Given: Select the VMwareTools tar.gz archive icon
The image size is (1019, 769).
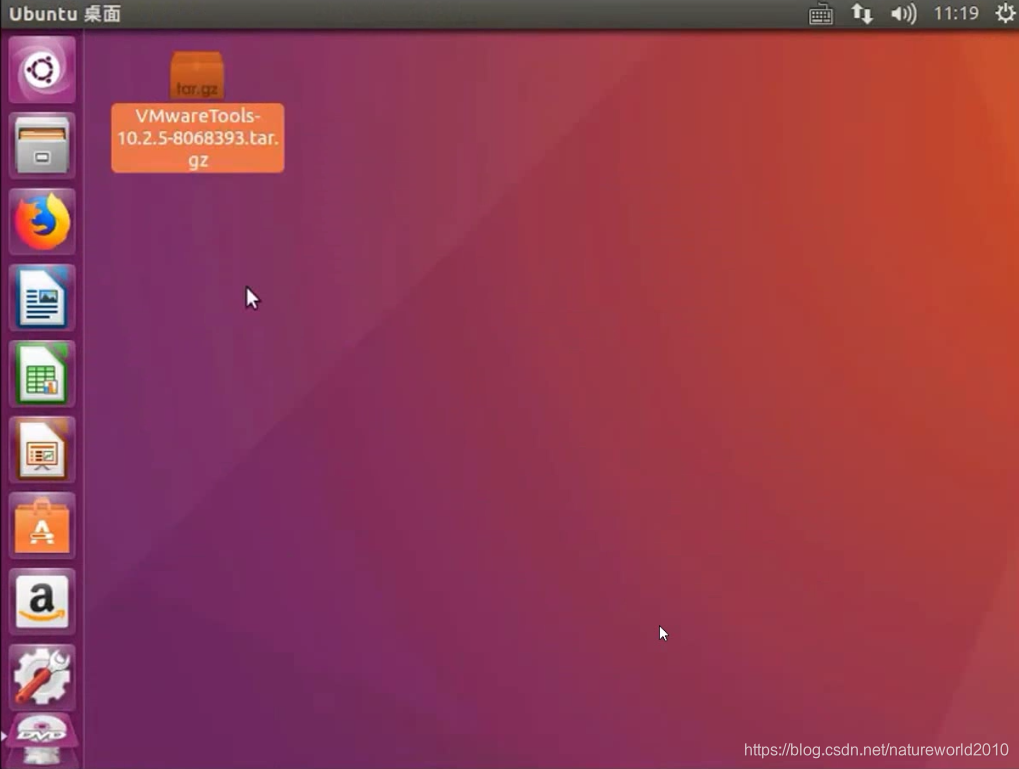Looking at the screenshot, I should pyautogui.click(x=197, y=75).
